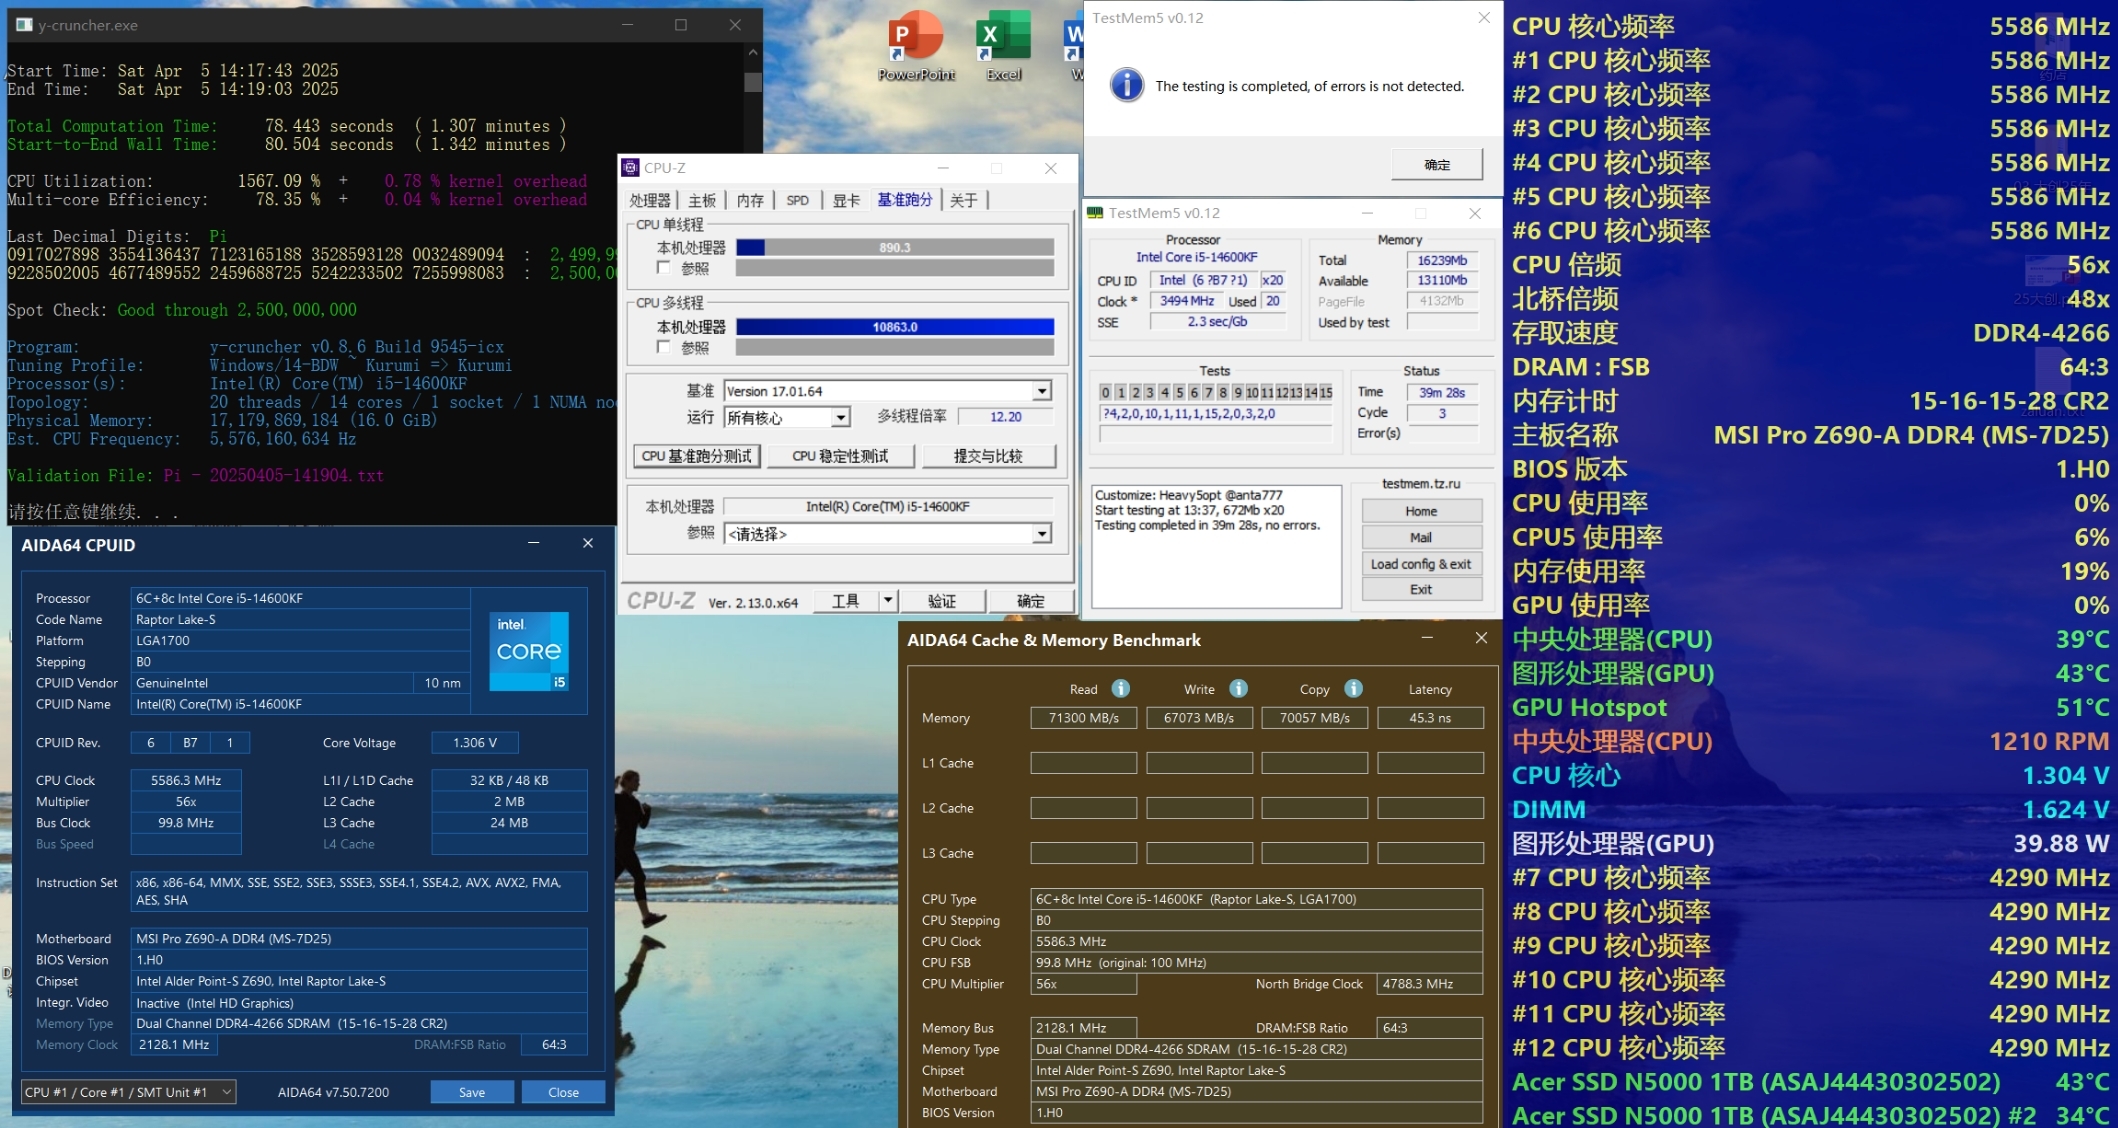The image size is (2118, 1128).
Task: Click CPU Clock 5586.3 MHz value in CPUID
Action: point(186,780)
